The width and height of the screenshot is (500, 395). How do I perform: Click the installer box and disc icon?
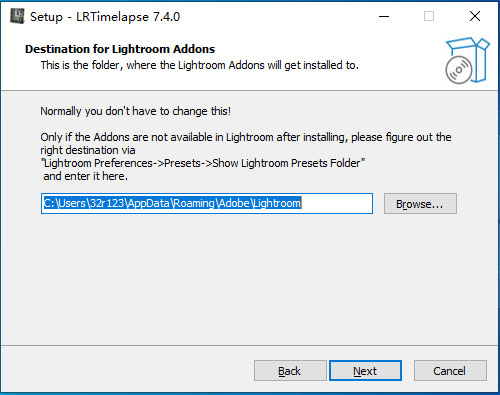(x=467, y=61)
